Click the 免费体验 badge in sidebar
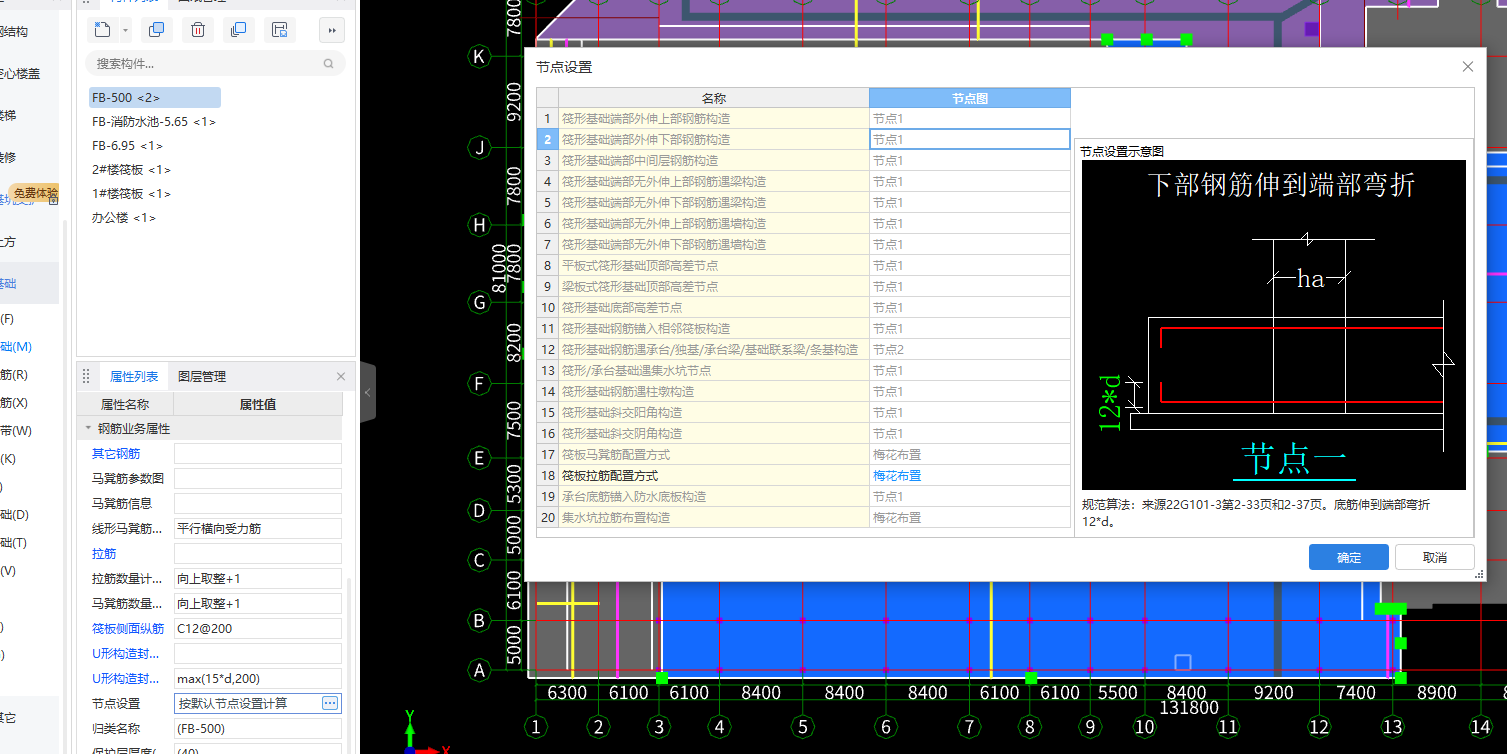 [x=34, y=192]
